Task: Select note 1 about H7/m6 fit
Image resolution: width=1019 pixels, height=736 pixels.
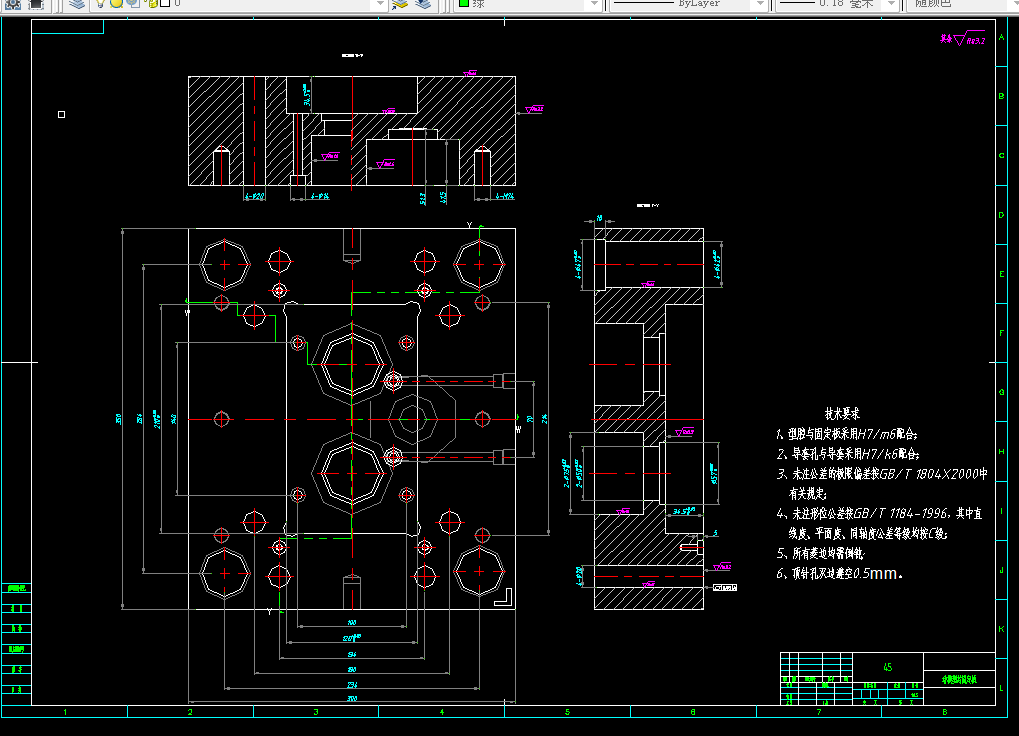Action: 847,434
